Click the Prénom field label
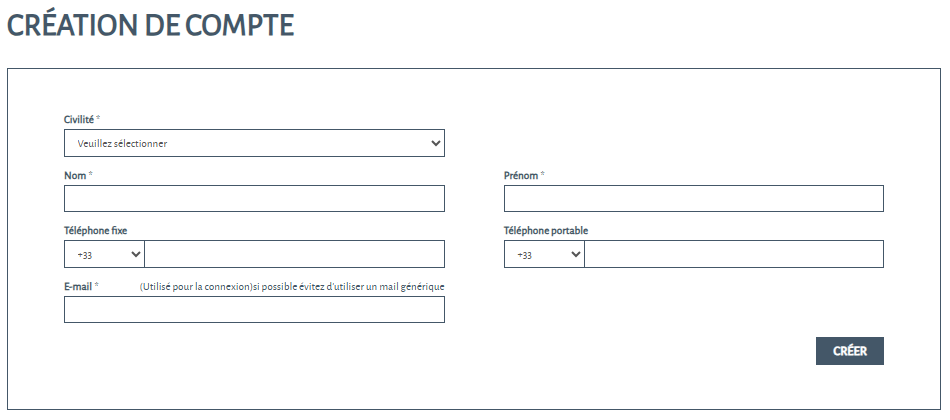 pos(522,175)
